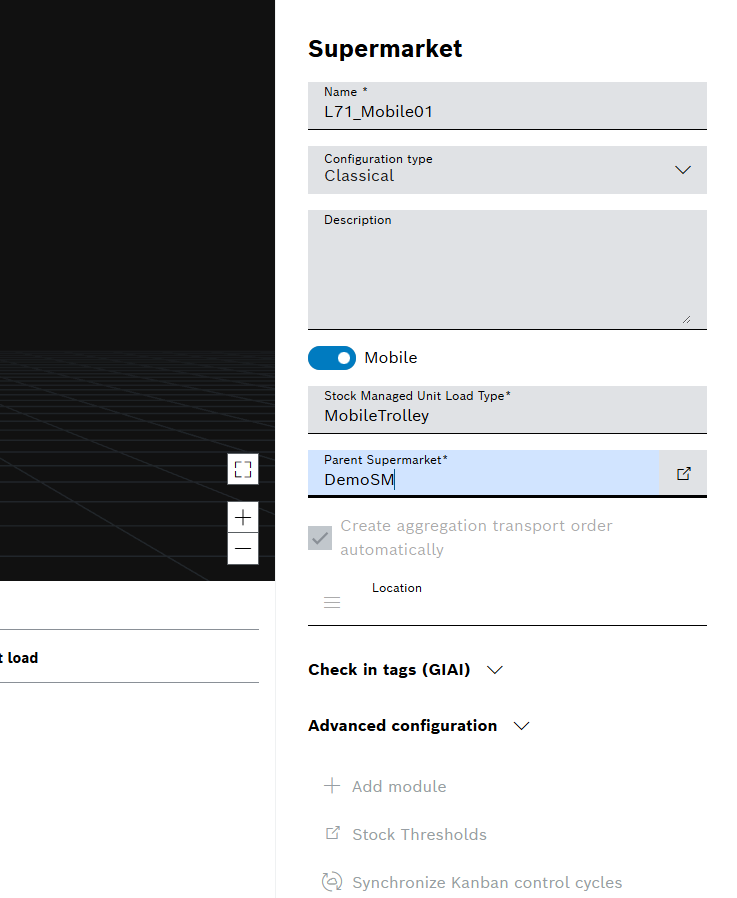The width and height of the screenshot is (737, 898).
Task: Click the Add module text
Action: click(399, 786)
